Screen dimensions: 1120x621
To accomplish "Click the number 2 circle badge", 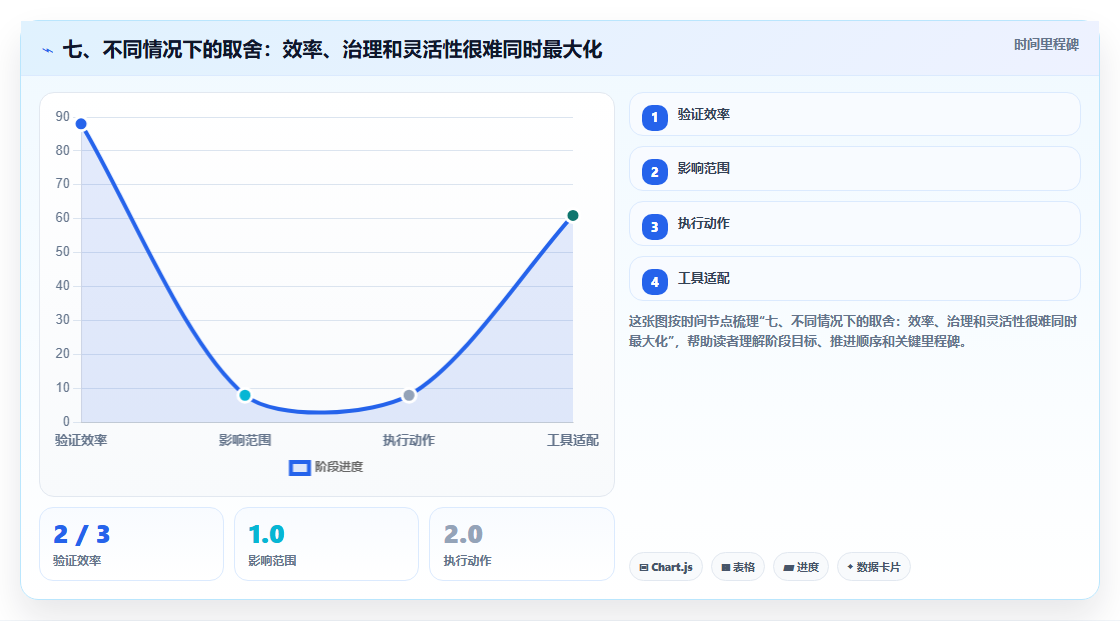I will (654, 172).
